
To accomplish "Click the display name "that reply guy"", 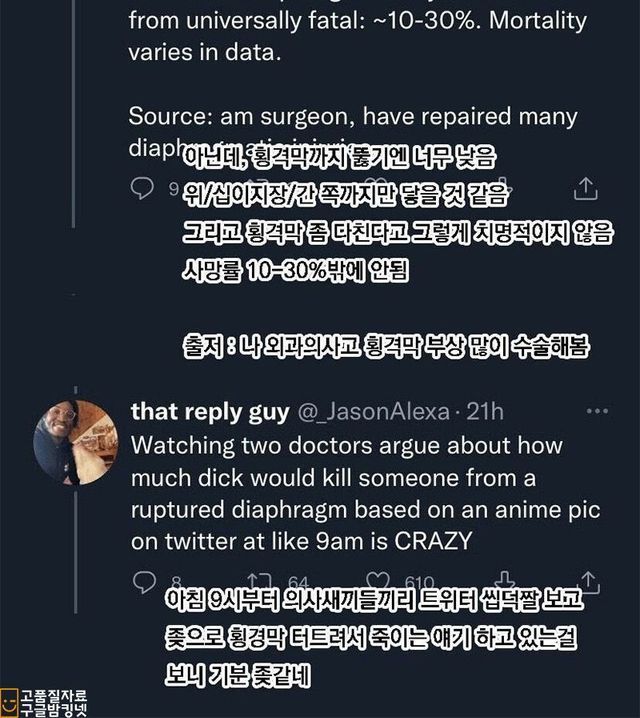I will click(x=210, y=412).
